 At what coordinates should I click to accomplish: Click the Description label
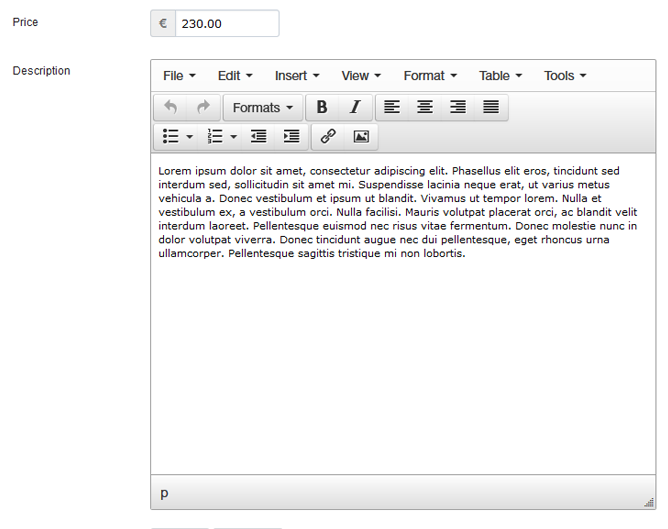[41, 71]
